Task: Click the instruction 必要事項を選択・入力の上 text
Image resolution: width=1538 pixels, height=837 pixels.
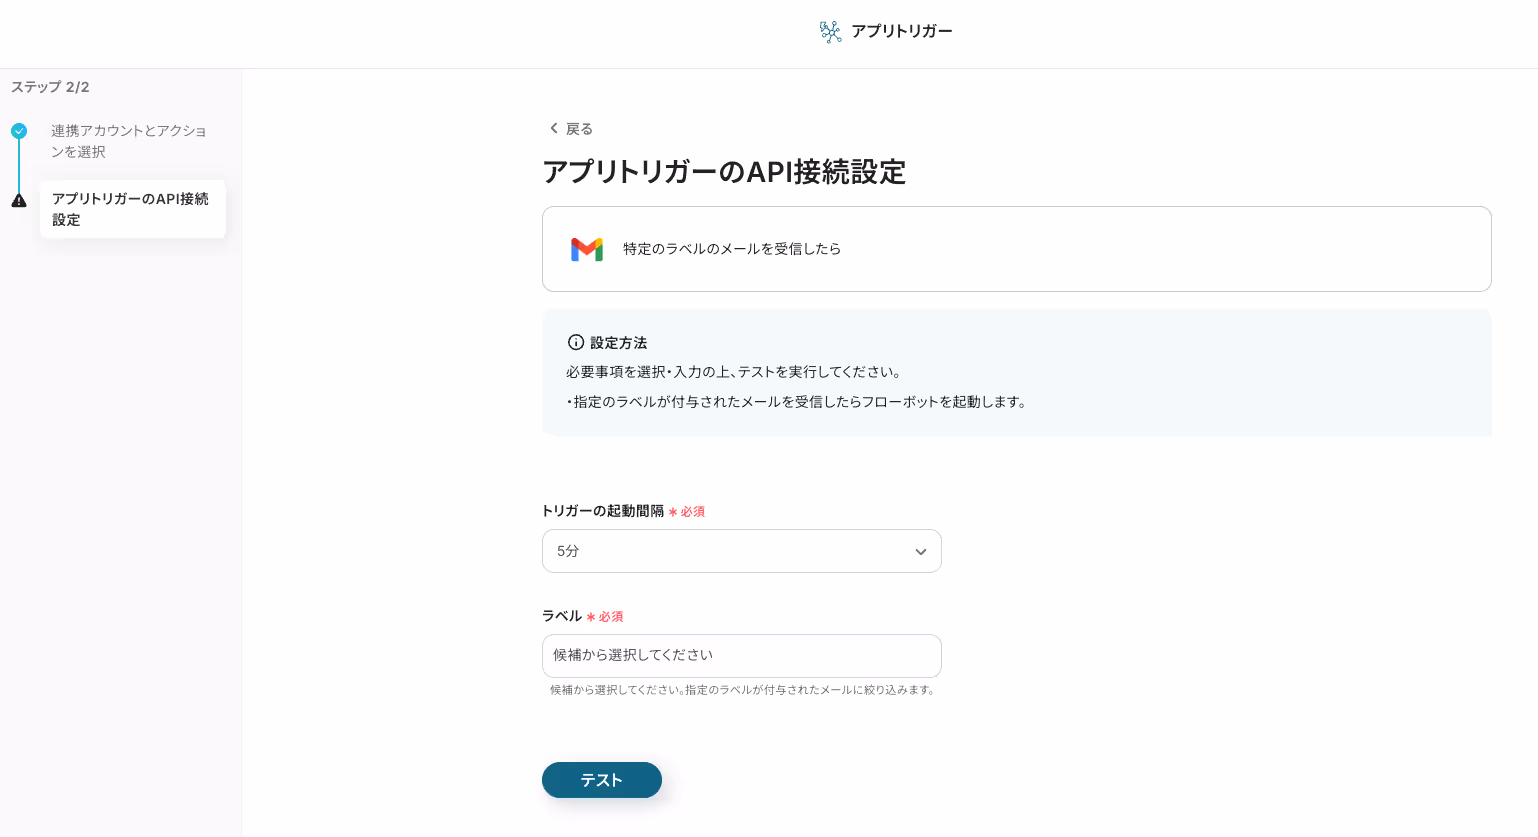Action: [x=735, y=372]
